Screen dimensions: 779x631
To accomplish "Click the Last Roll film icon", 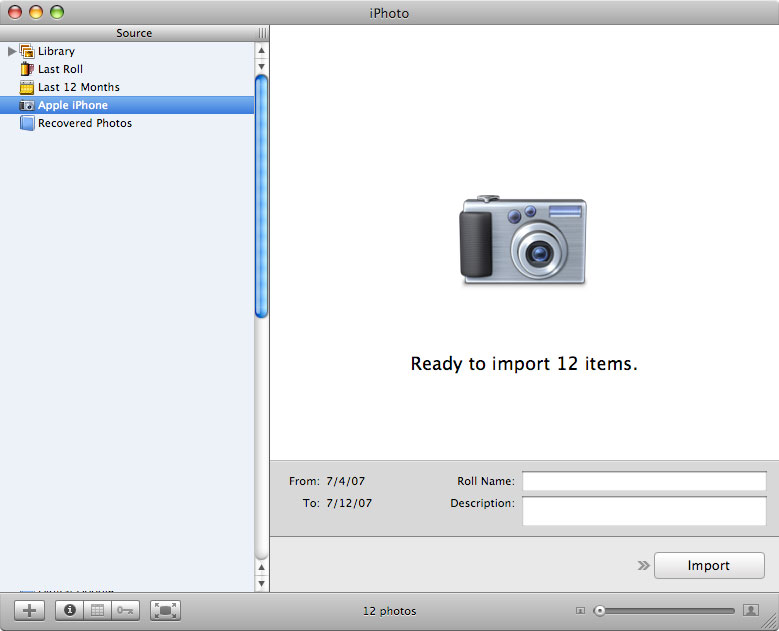I will pyautogui.click(x=27, y=69).
